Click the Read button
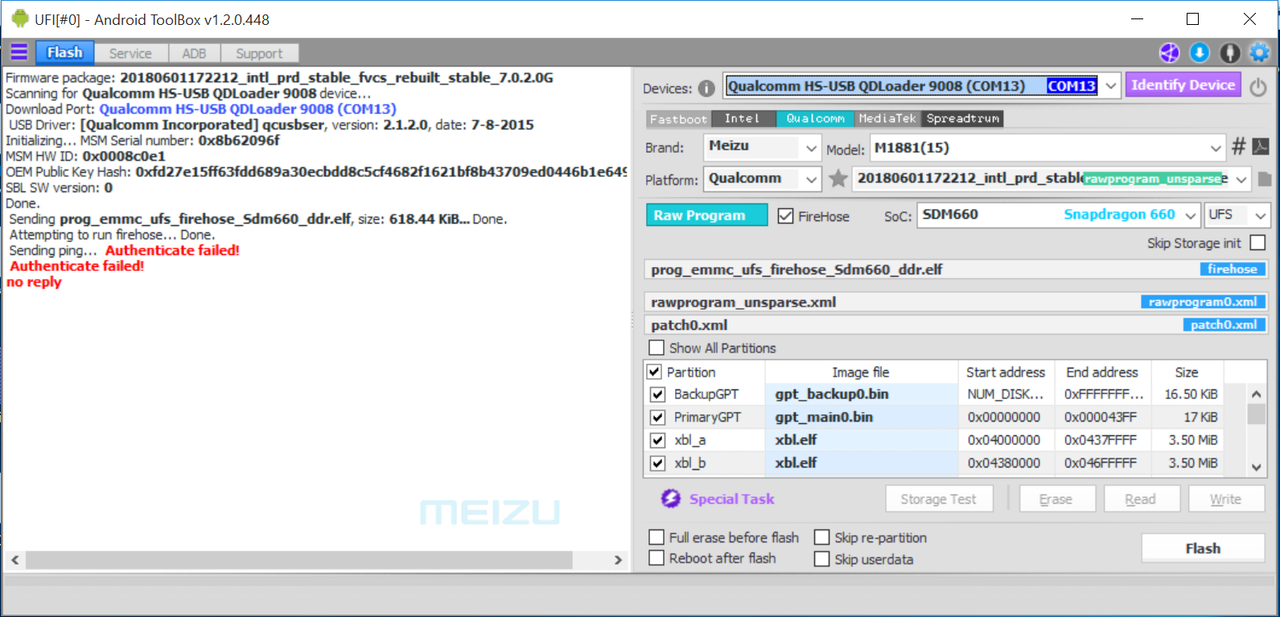The height and width of the screenshot is (617, 1280). pos(1140,499)
